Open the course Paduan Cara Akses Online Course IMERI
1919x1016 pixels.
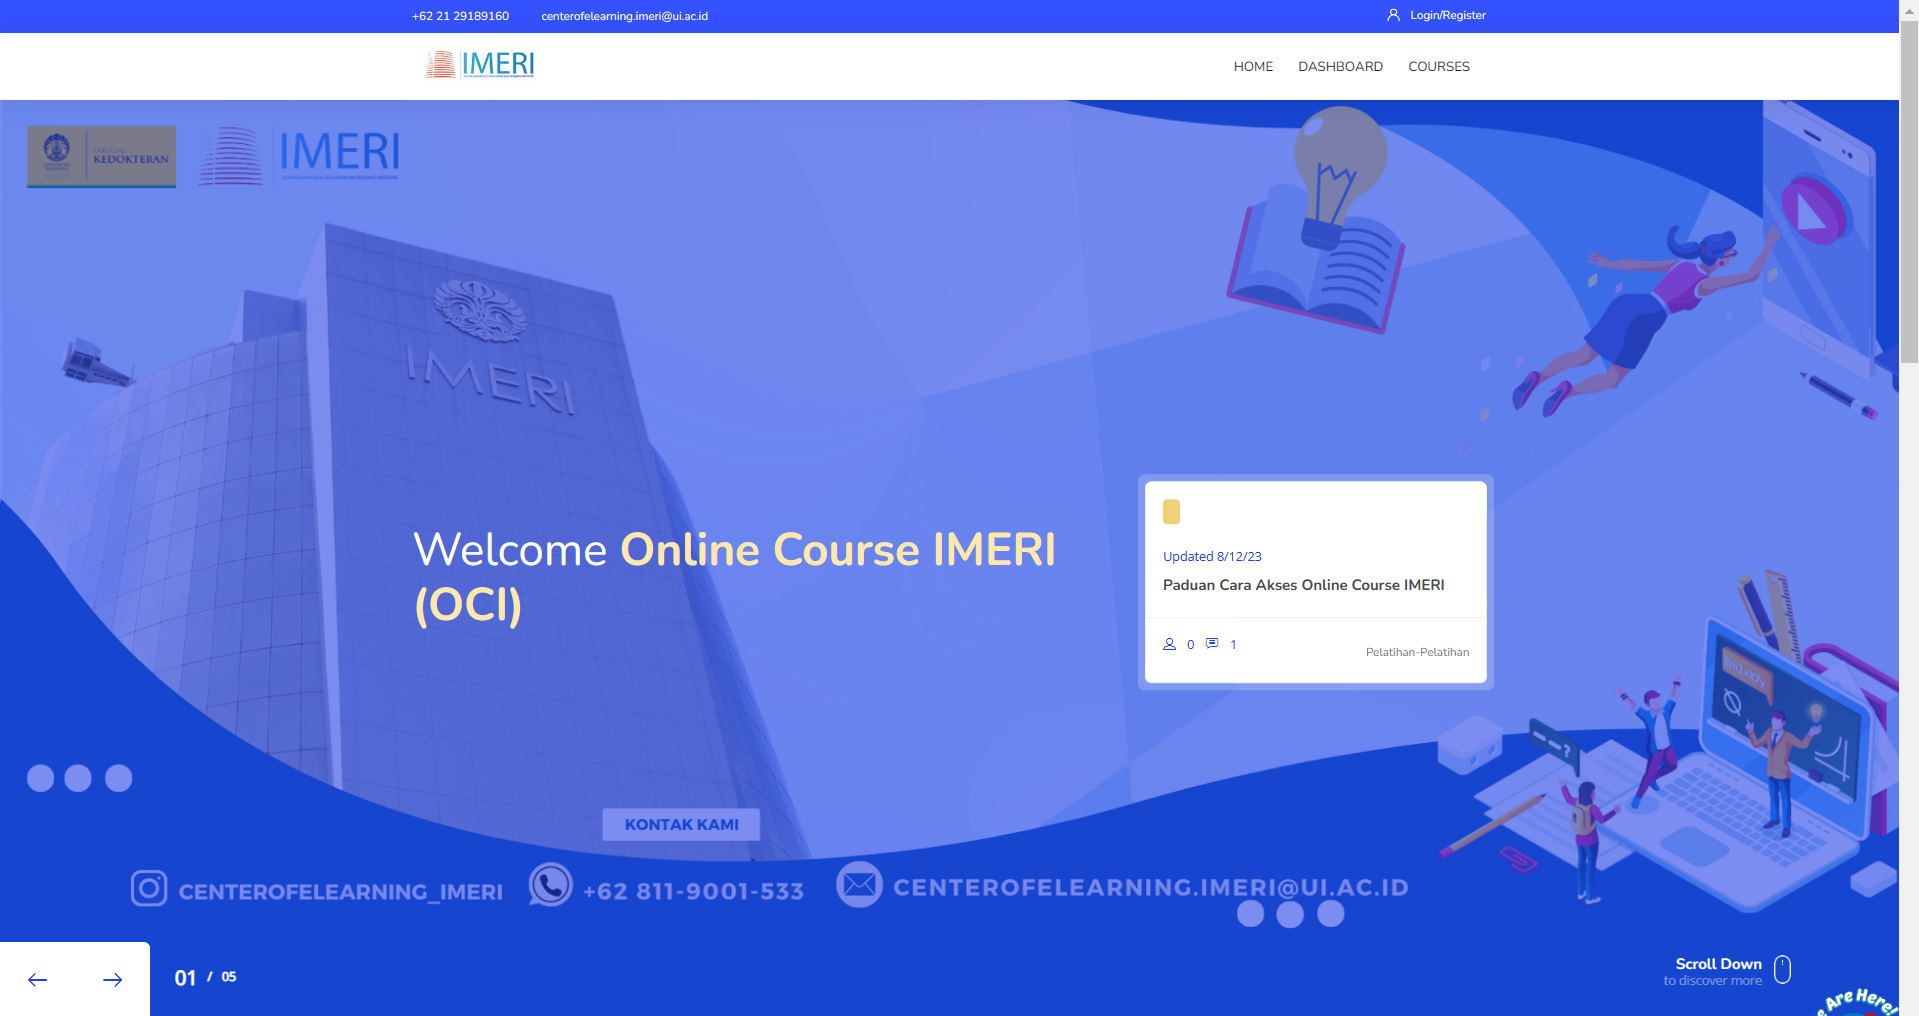coord(1302,585)
